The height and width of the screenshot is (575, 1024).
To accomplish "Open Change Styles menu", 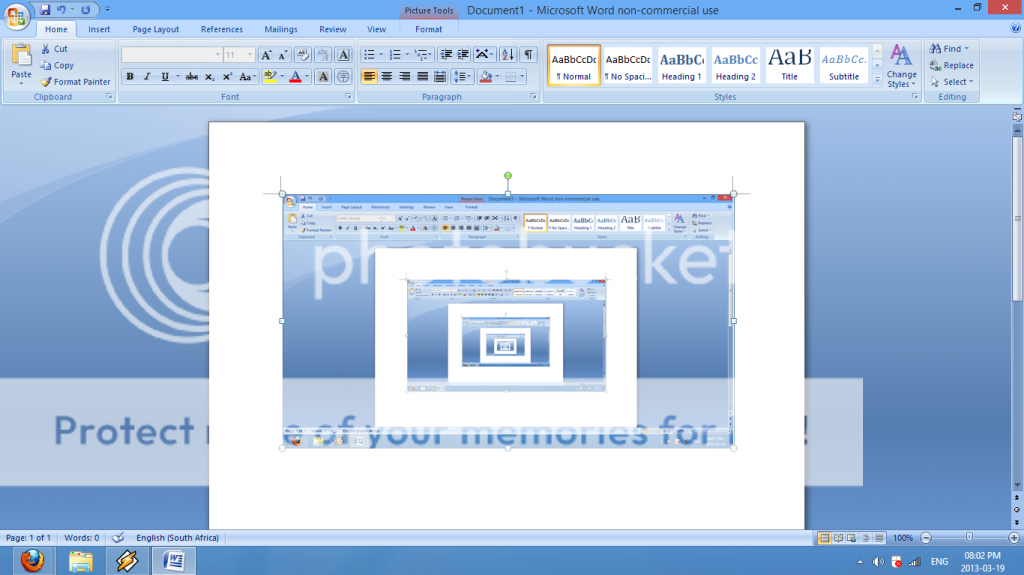I will [901, 65].
